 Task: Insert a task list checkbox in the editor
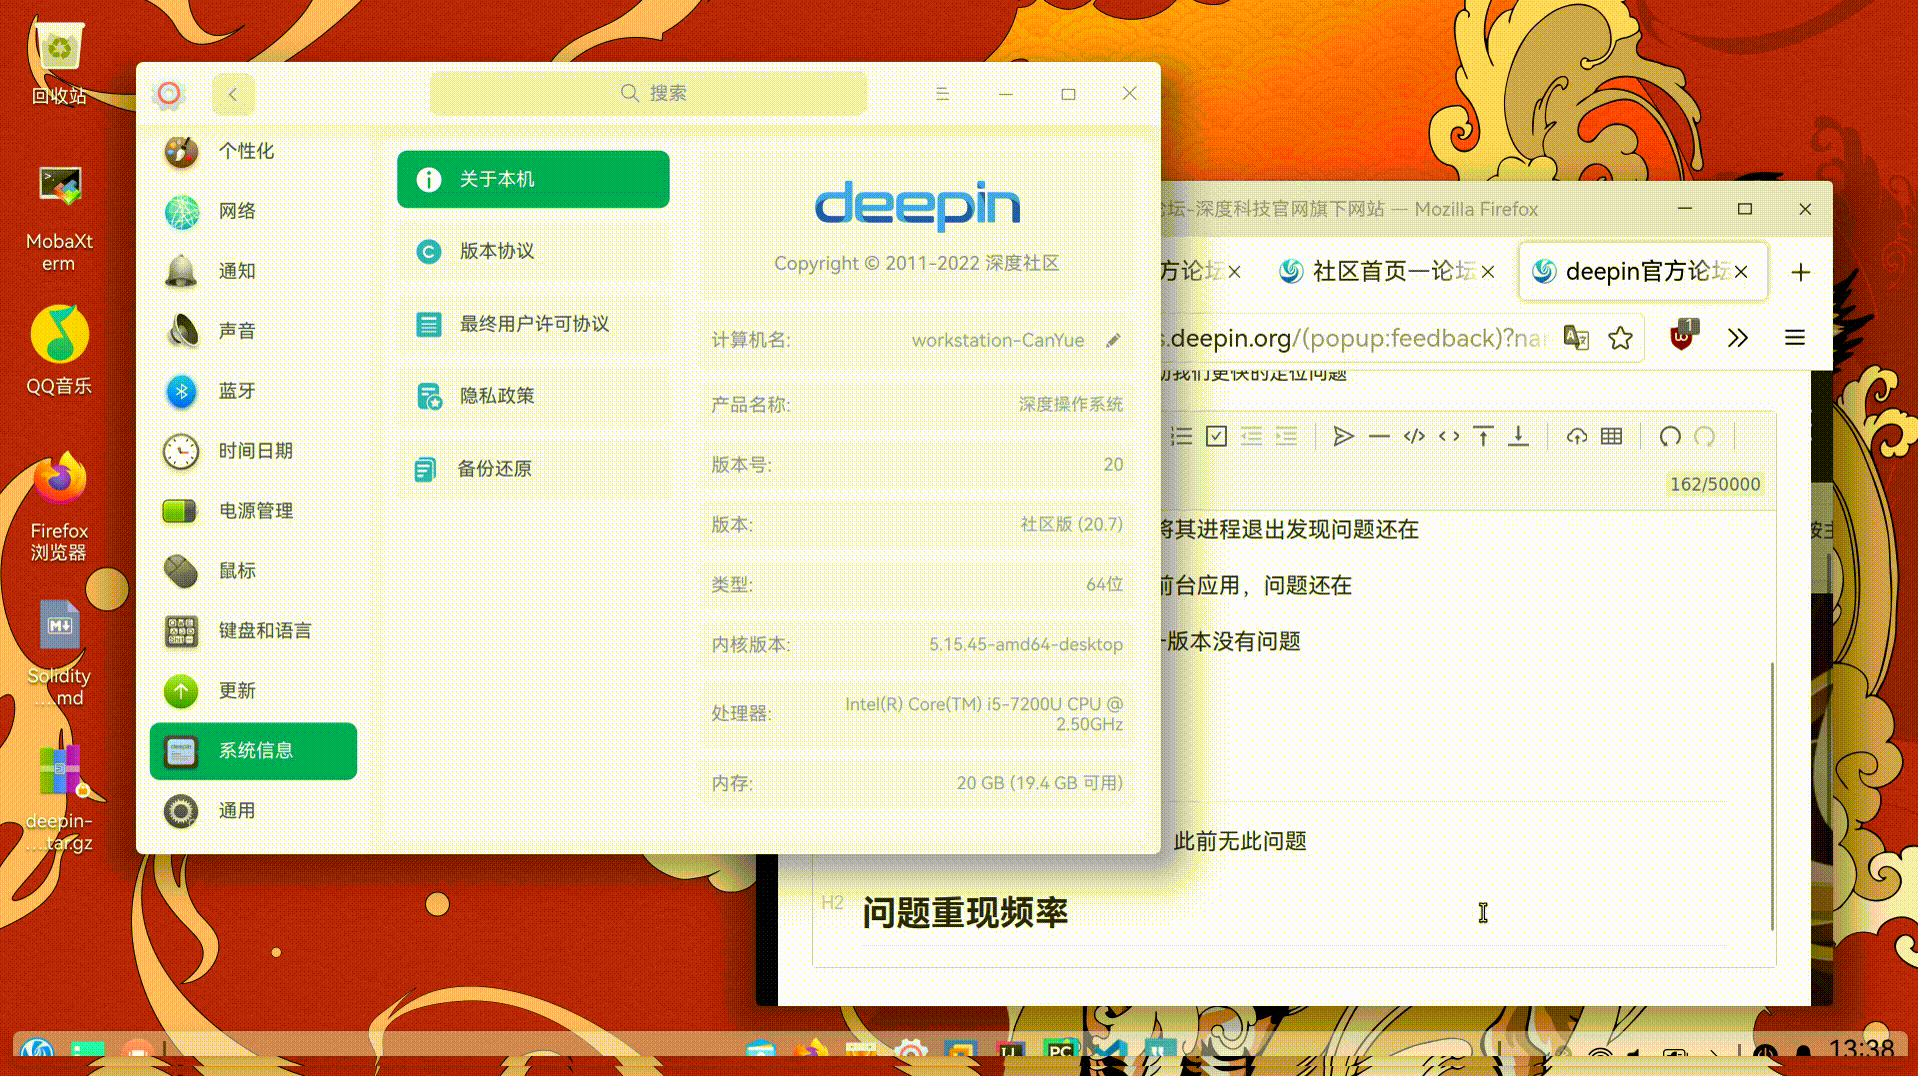(x=1216, y=436)
